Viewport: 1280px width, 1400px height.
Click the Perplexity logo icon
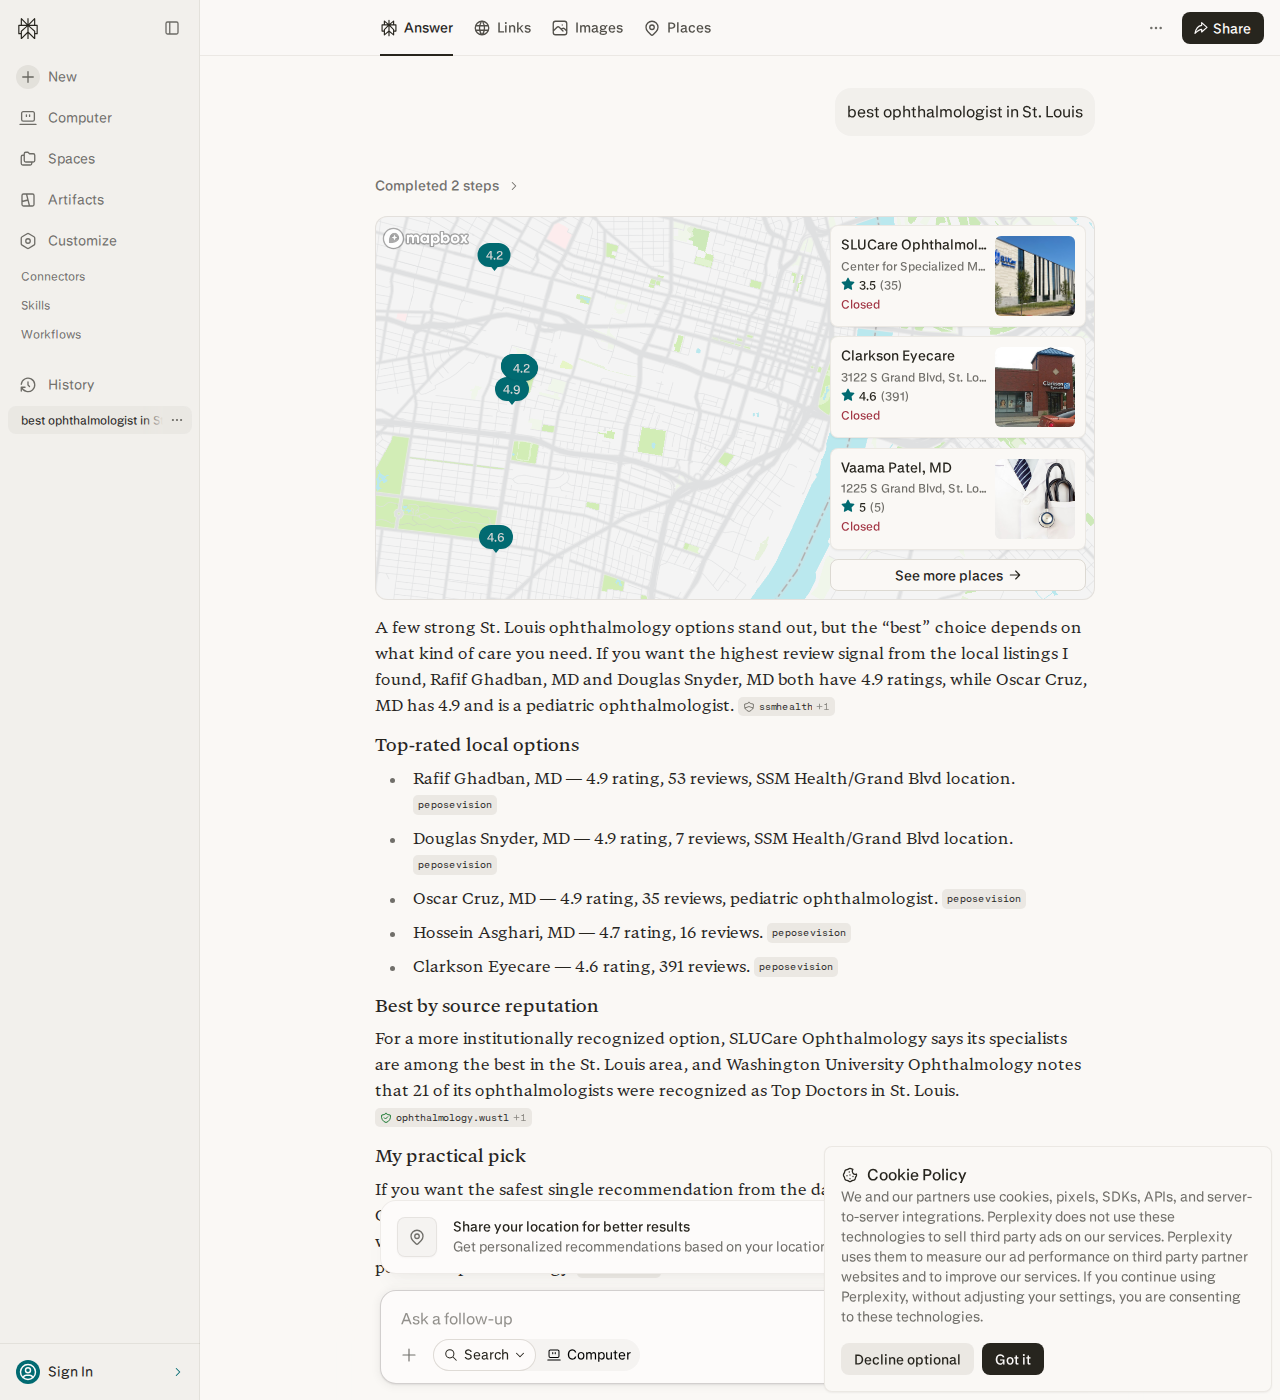coord(28,28)
